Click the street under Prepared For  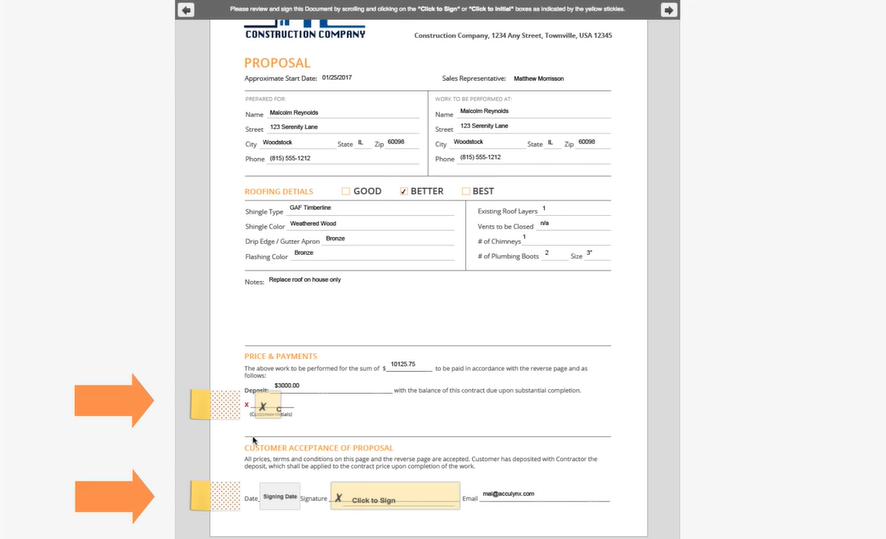(x=294, y=127)
